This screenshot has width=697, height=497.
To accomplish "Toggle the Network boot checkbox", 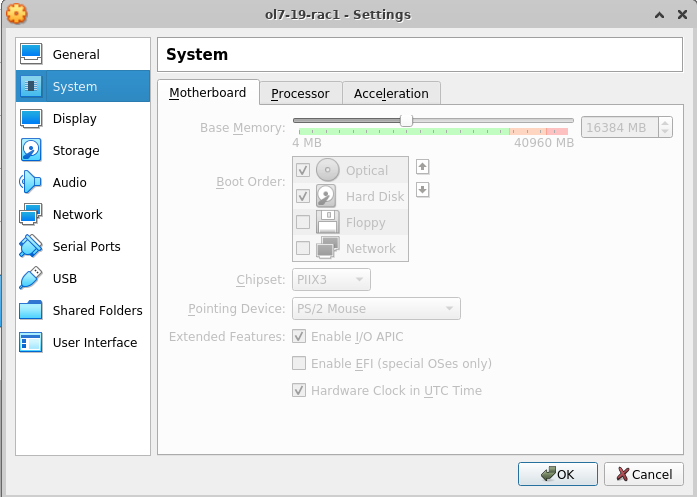I will tap(303, 248).
